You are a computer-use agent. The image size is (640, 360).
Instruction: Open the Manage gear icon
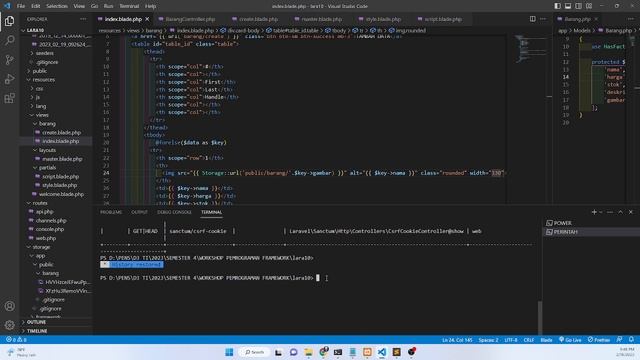pos(9,325)
